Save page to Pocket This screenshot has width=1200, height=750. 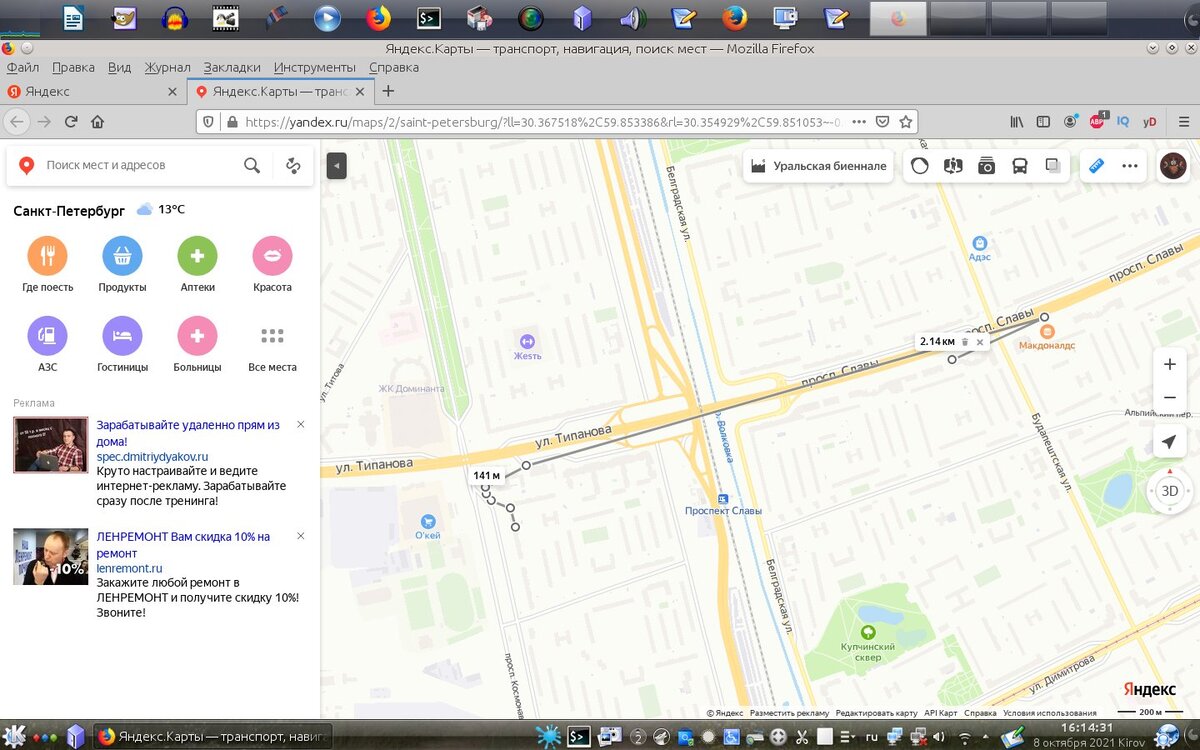[883, 122]
